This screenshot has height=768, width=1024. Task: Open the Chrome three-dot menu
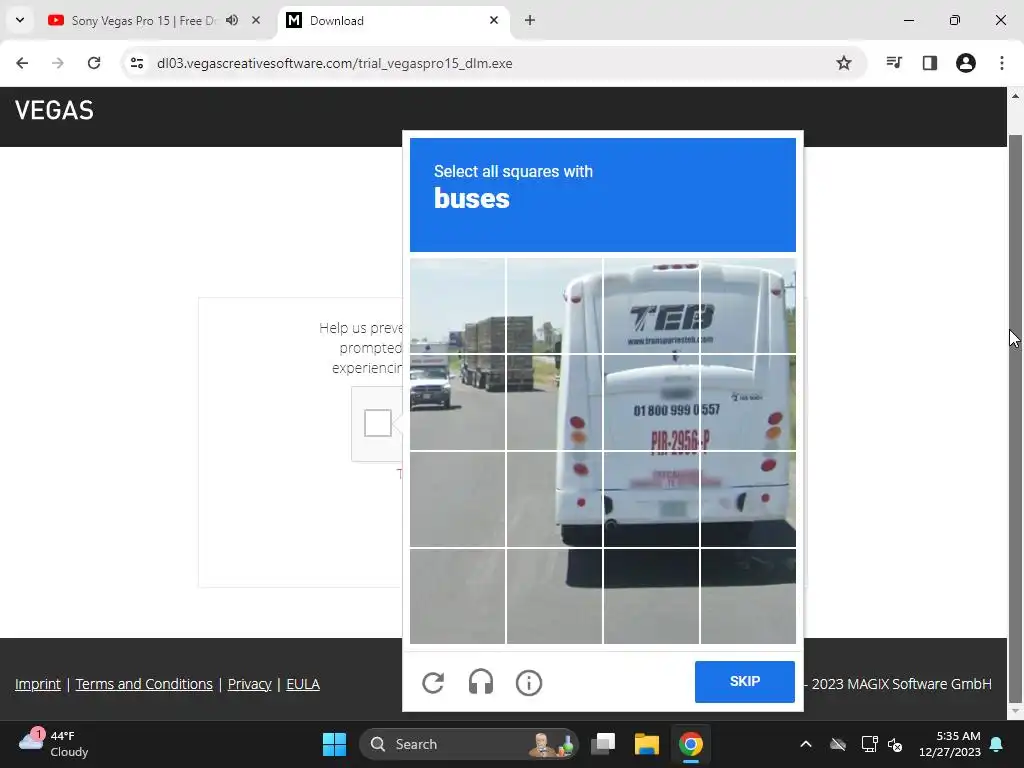[1002, 63]
